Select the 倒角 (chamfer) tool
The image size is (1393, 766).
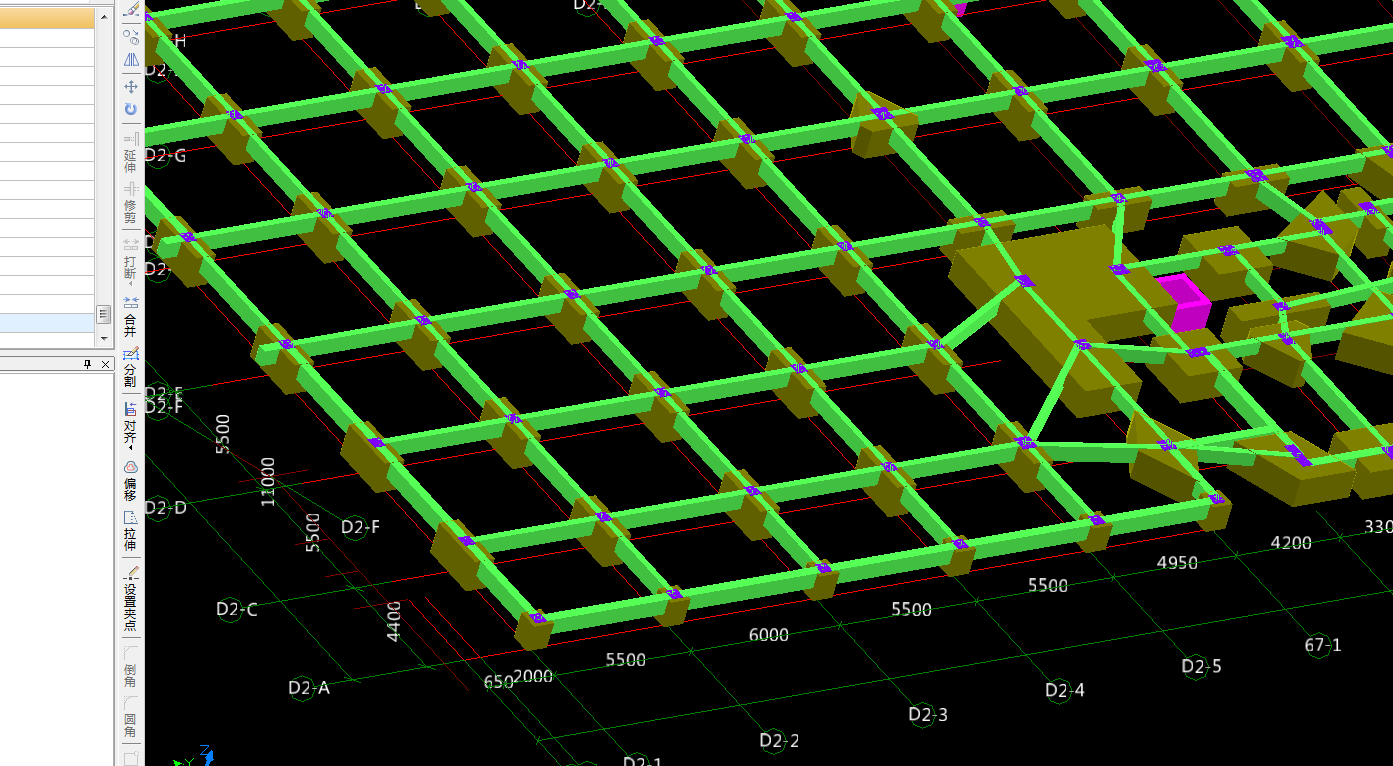[131, 666]
